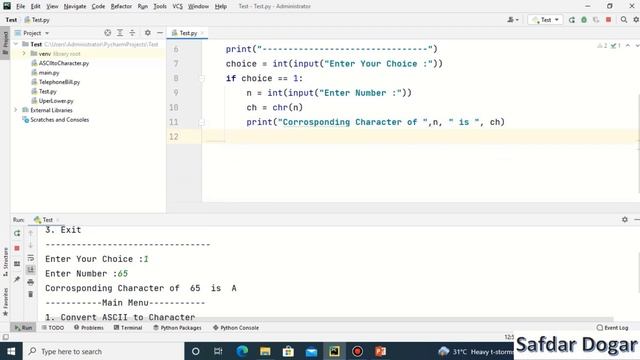Open the Run tool window button

click(x=23, y=328)
